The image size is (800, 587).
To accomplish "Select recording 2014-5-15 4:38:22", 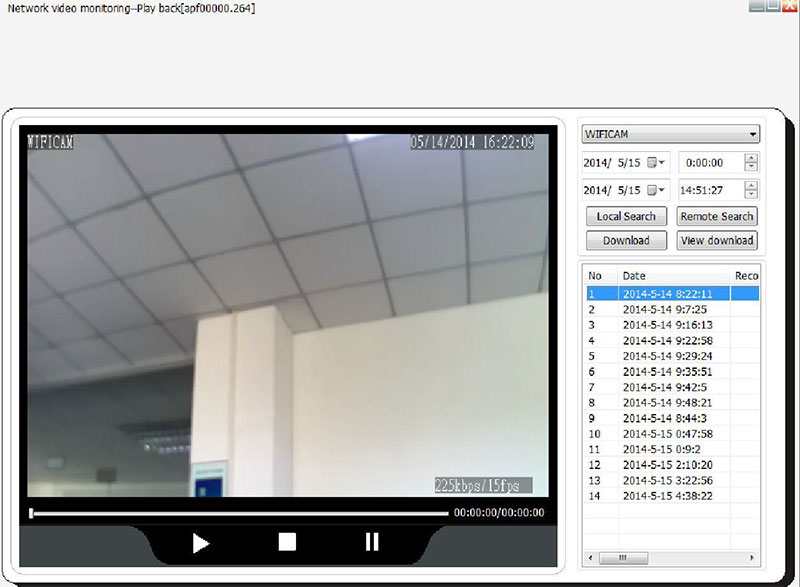I will pyautogui.click(x=671, y=496).
